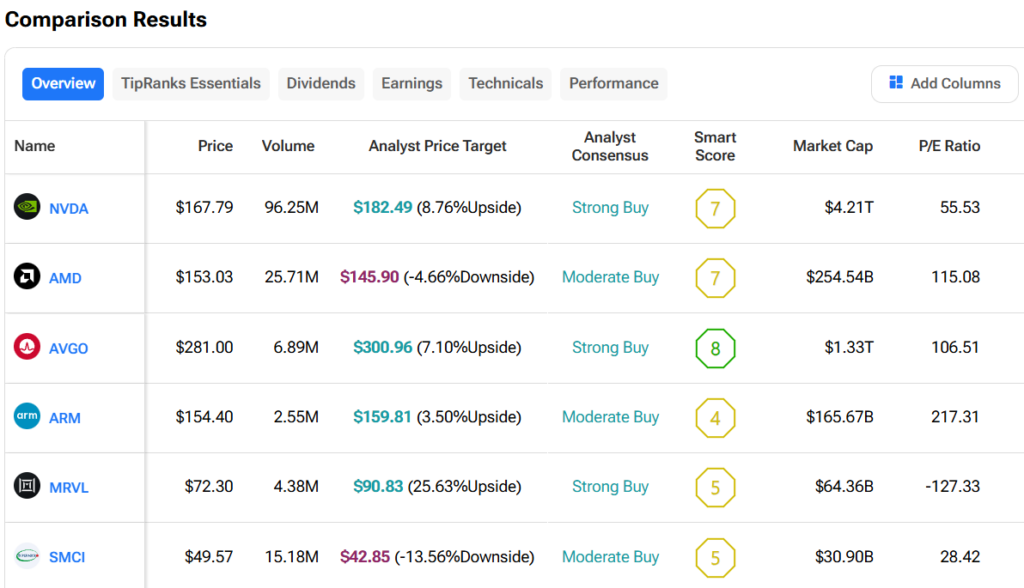
Task: Click the AVGO Broadcom logo icon
Action: [27, 347]
